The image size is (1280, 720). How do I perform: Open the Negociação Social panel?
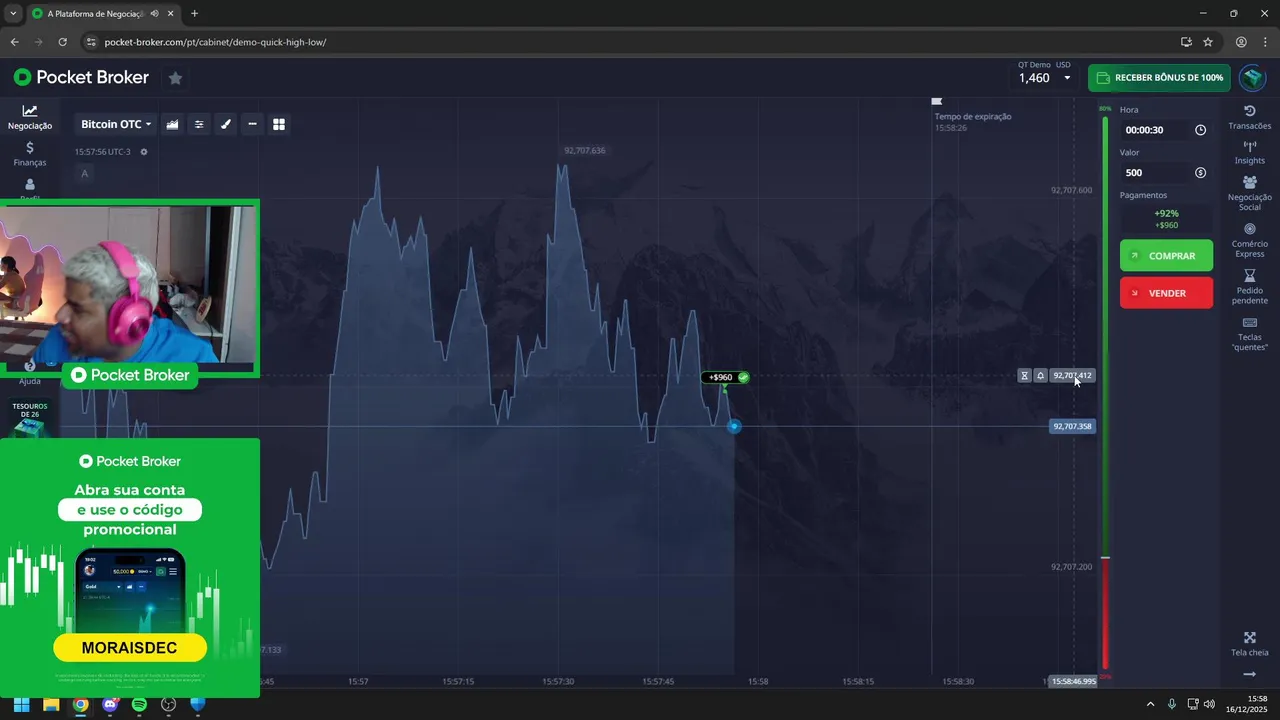coord(1249,193)
